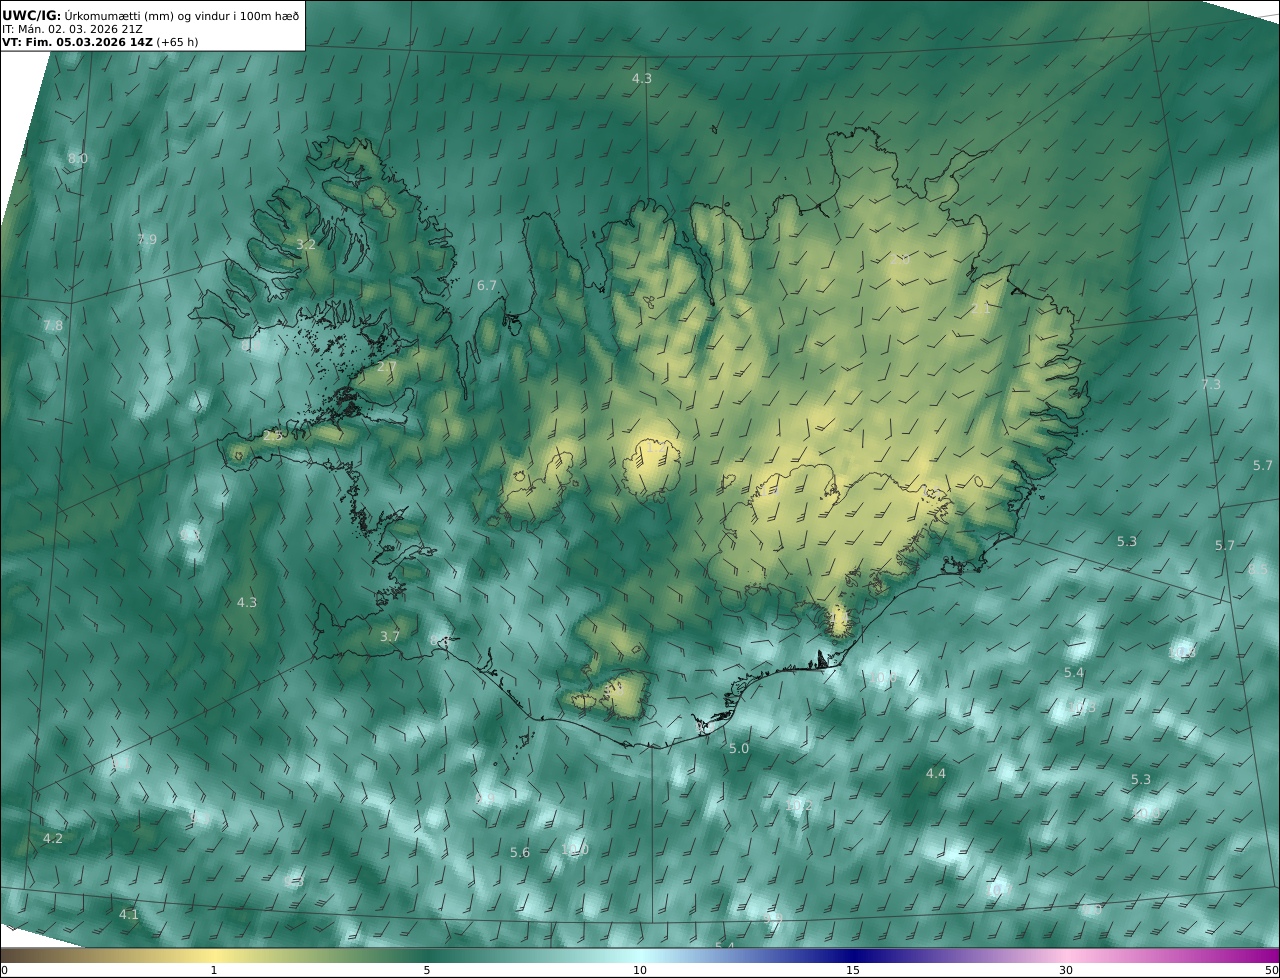Click the colorbar tick label '10'
Screen dimensions: 1280x978
tap(640, 970)
